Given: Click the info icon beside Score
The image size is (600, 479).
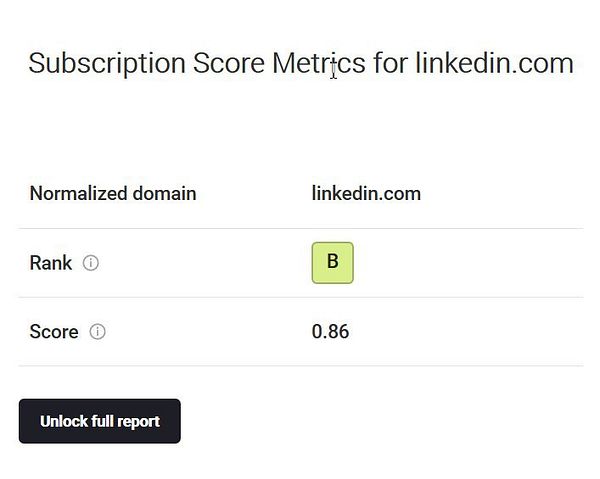Looking at the screenshot, I should [x=97, y=331].
